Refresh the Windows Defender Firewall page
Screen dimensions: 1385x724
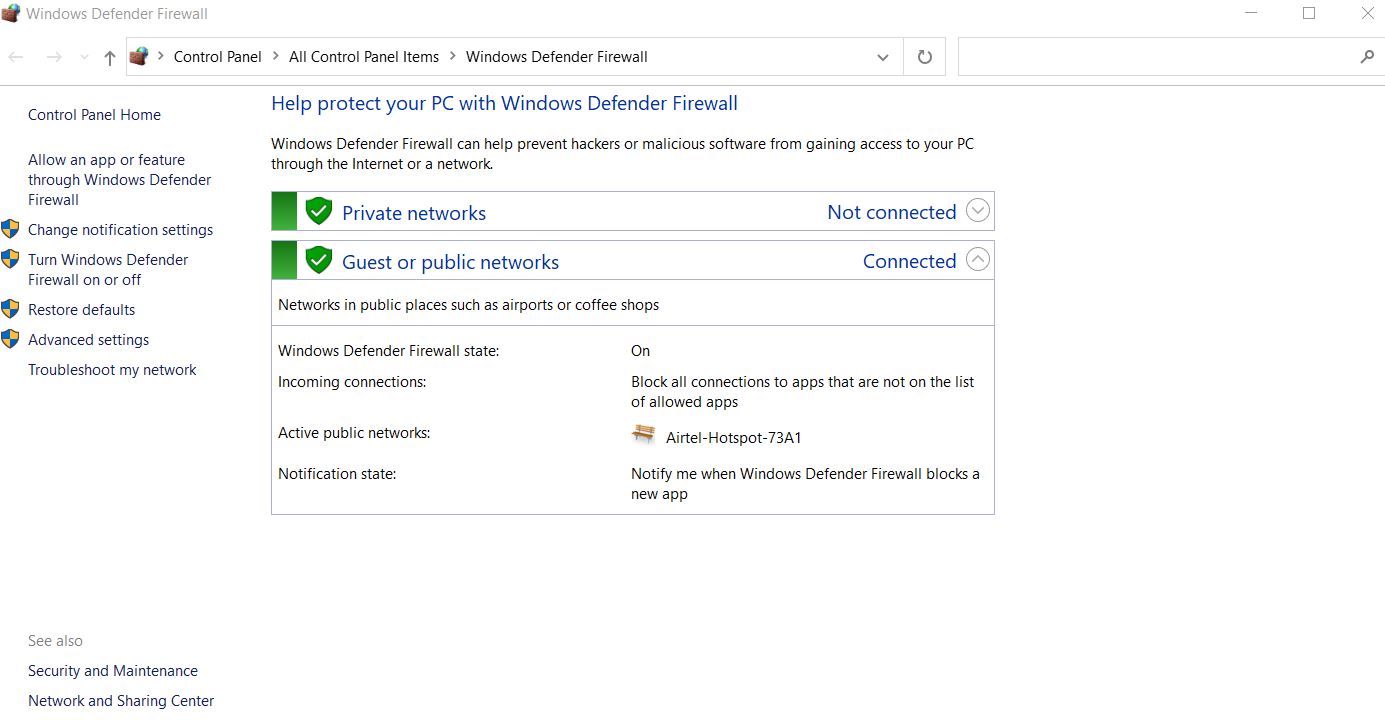[x=925, y=57]
